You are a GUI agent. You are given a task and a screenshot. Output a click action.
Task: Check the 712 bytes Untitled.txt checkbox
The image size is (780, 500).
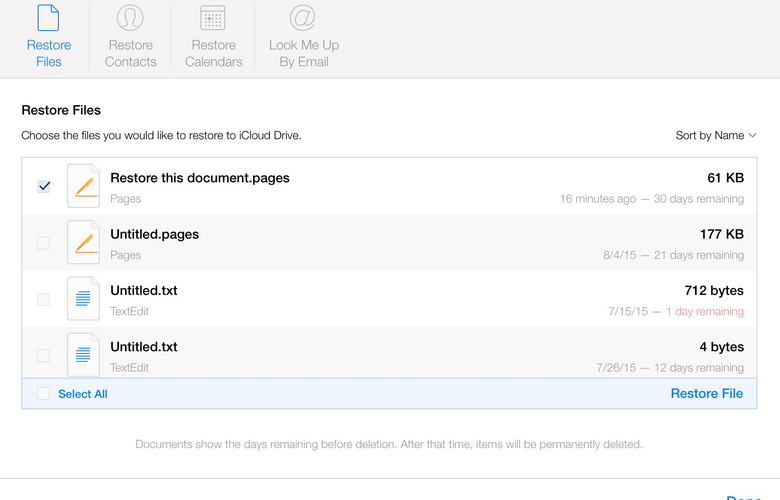[x=44, y=299]
